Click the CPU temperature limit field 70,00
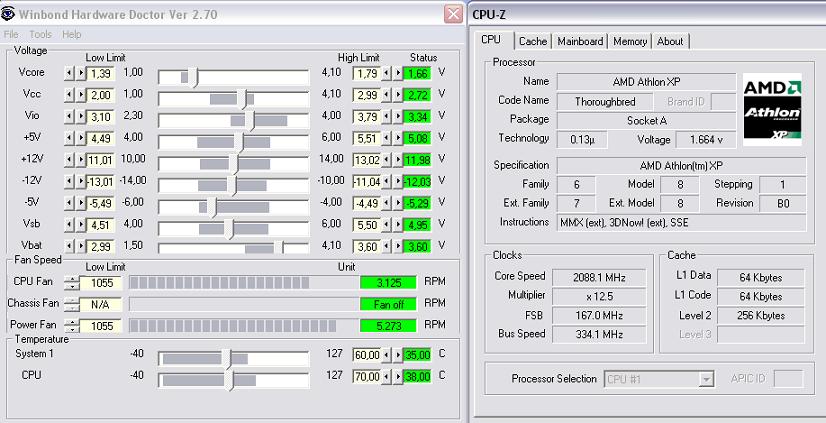The image size is (826, 423). coord(367,377)
